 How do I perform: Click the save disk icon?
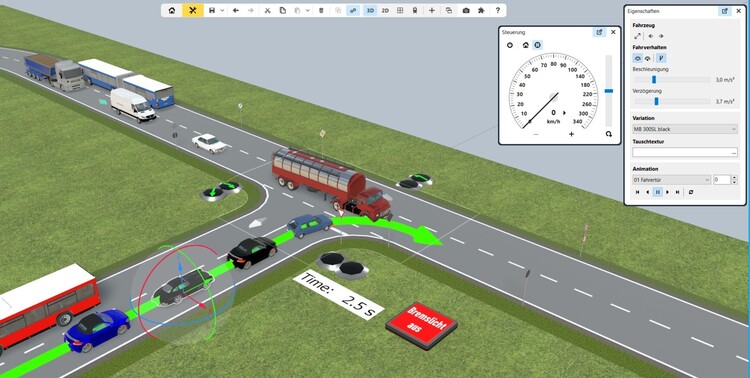point(212,11)
